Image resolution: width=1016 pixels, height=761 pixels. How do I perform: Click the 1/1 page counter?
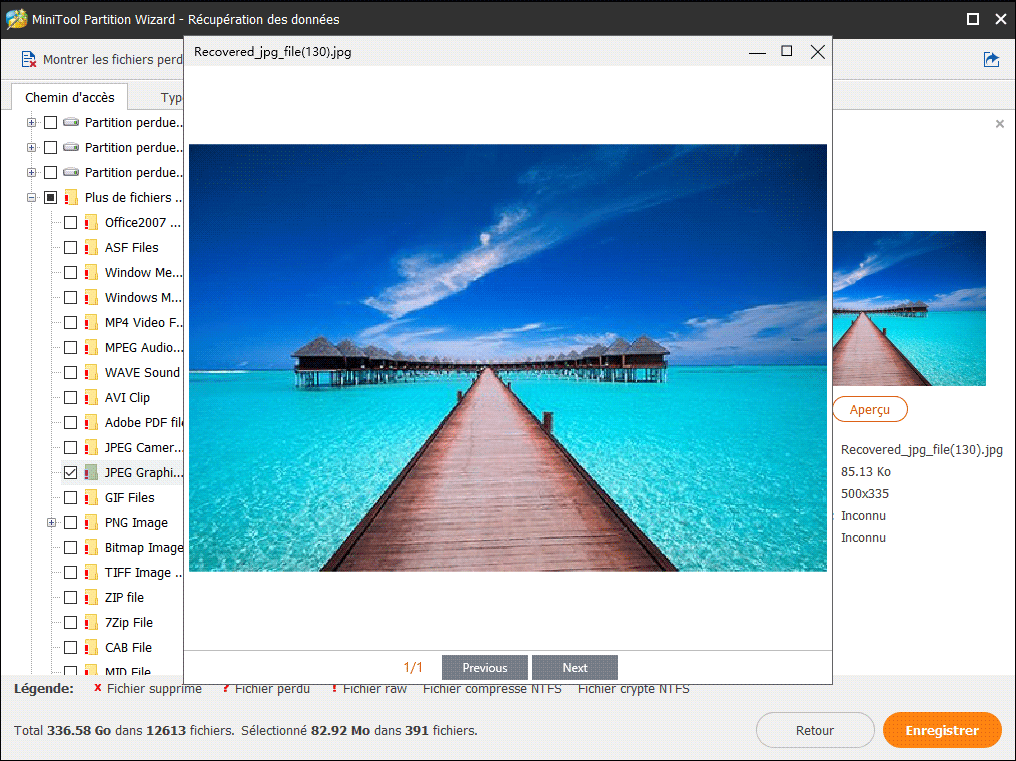(x=413, y=668)
